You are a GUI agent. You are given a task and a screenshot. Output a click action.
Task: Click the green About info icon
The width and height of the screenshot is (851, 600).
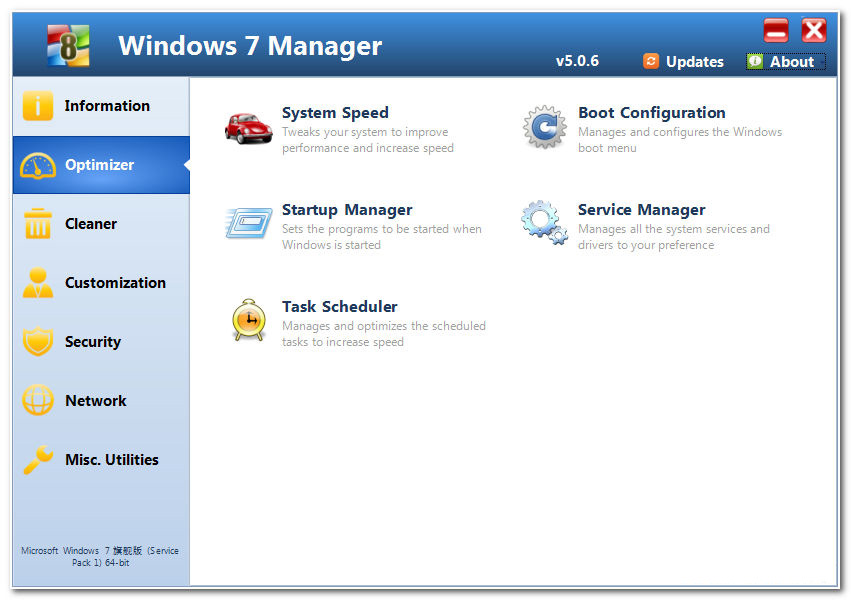(x=754, y=61)
